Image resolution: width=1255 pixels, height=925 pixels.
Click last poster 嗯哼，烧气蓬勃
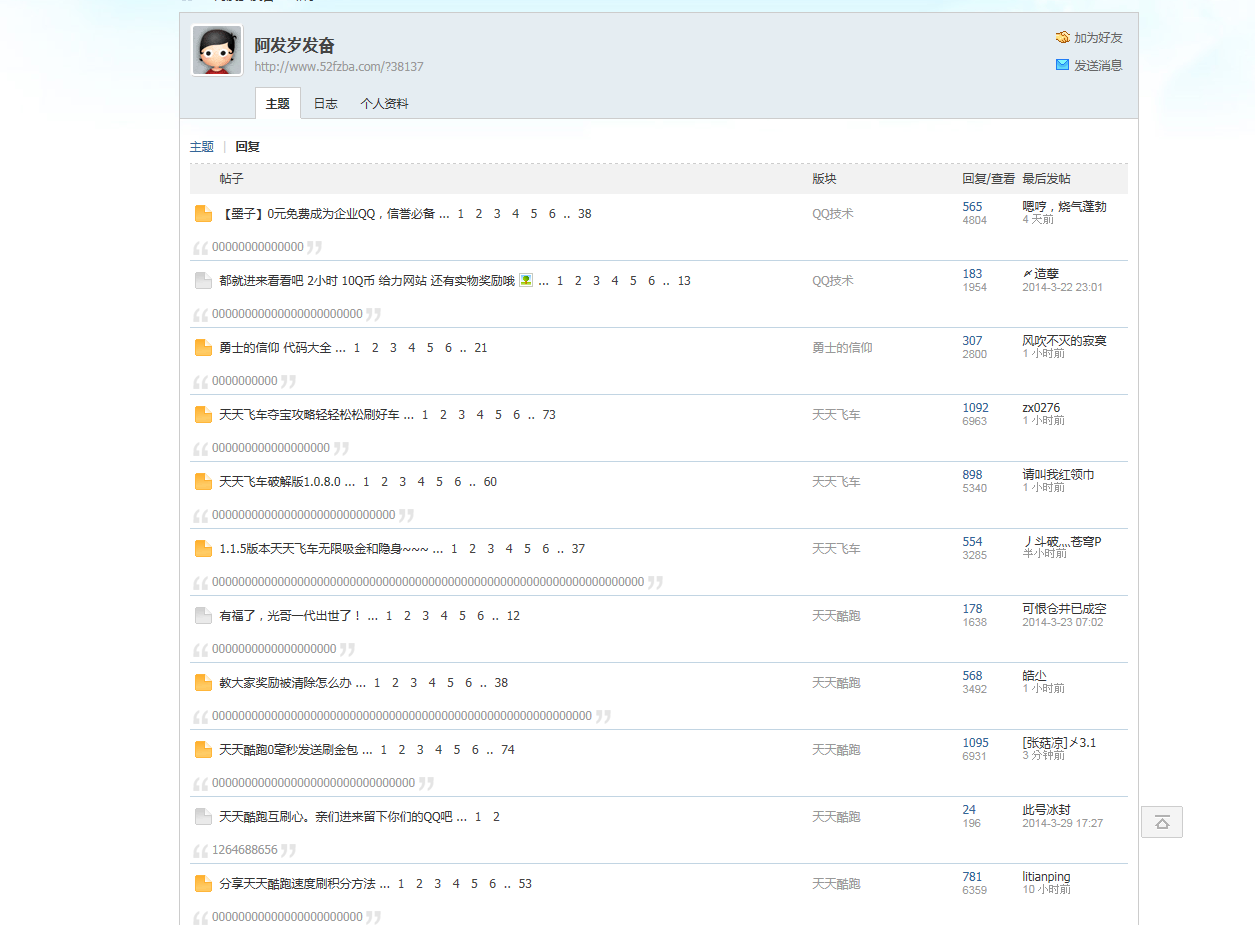[1064, 207]
